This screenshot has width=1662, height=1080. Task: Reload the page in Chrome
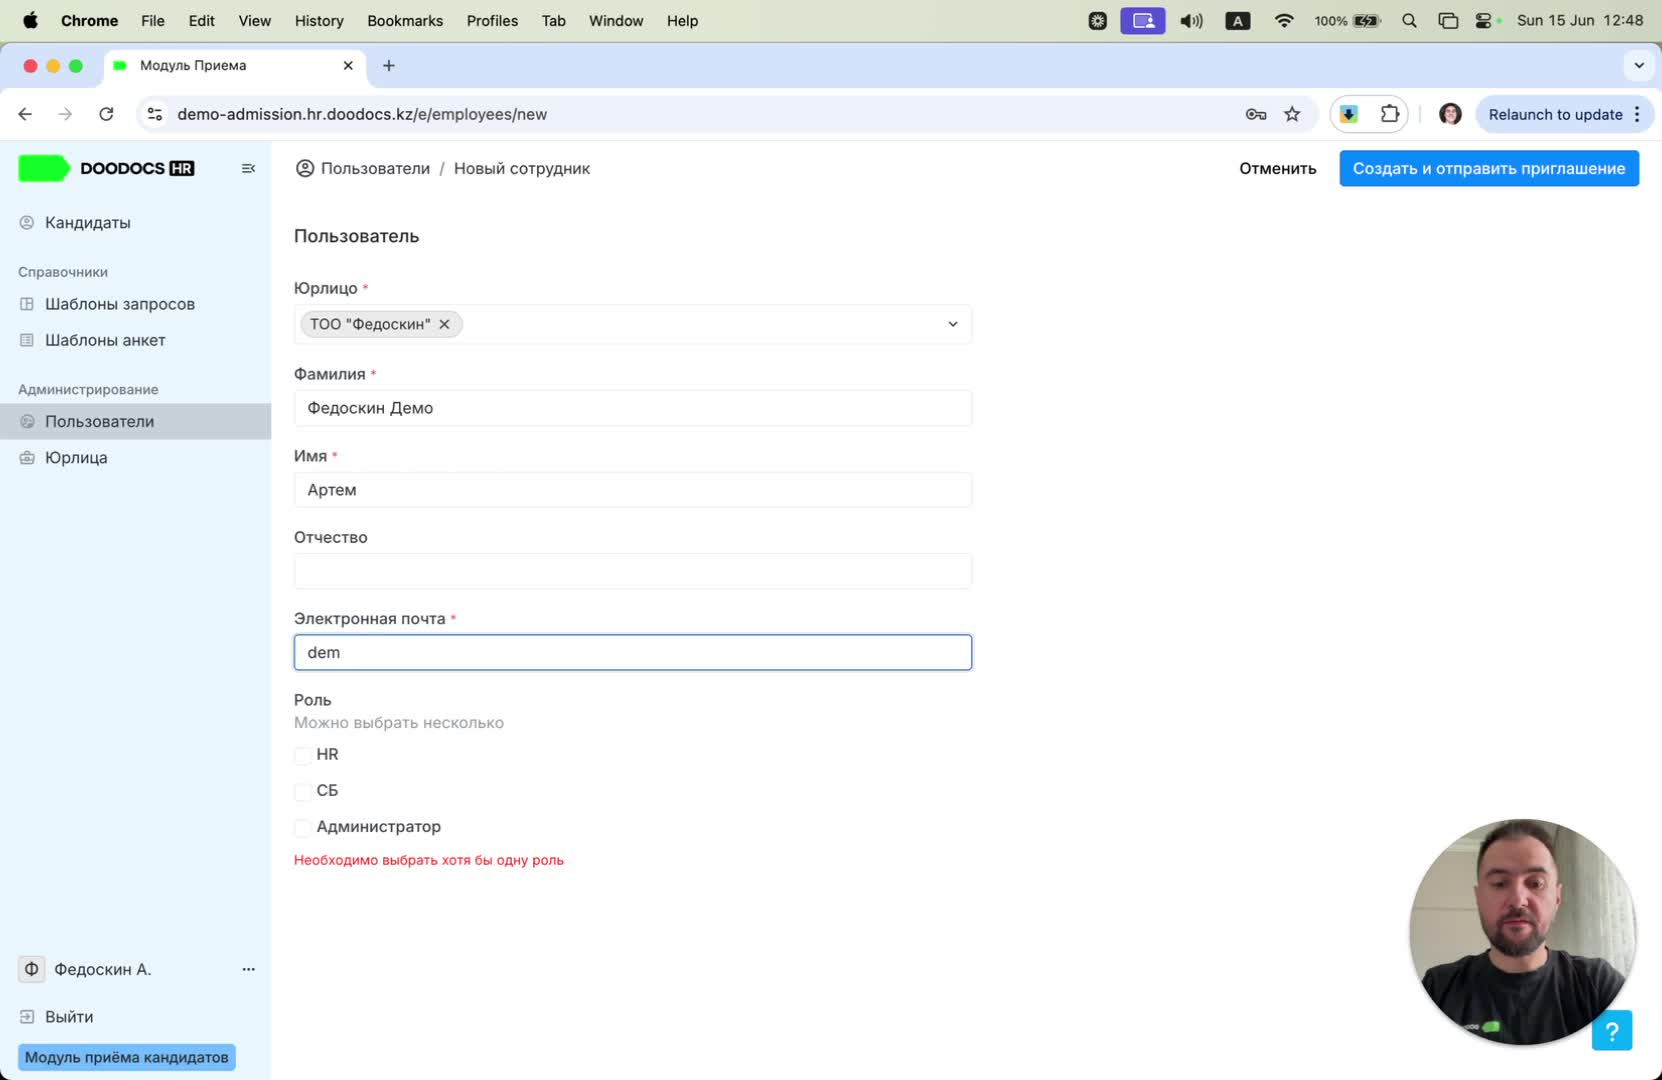(x=106, y=114)
